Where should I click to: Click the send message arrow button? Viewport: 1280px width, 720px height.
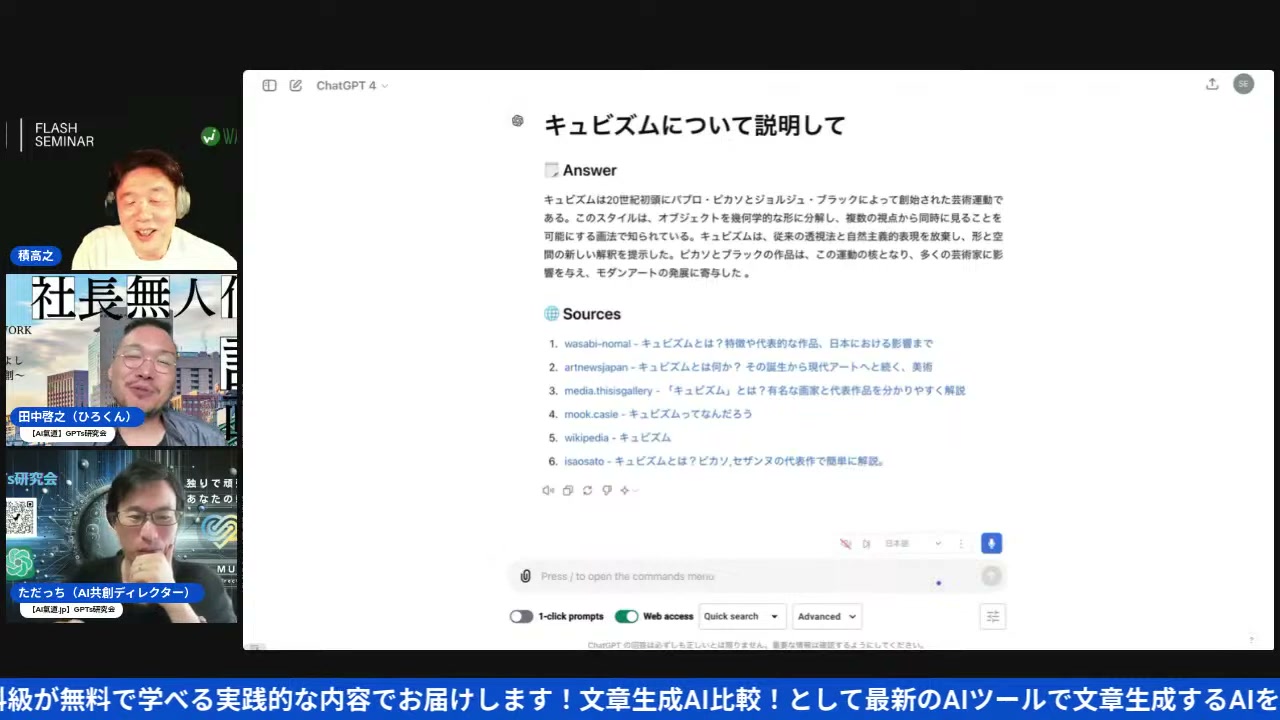991,576
